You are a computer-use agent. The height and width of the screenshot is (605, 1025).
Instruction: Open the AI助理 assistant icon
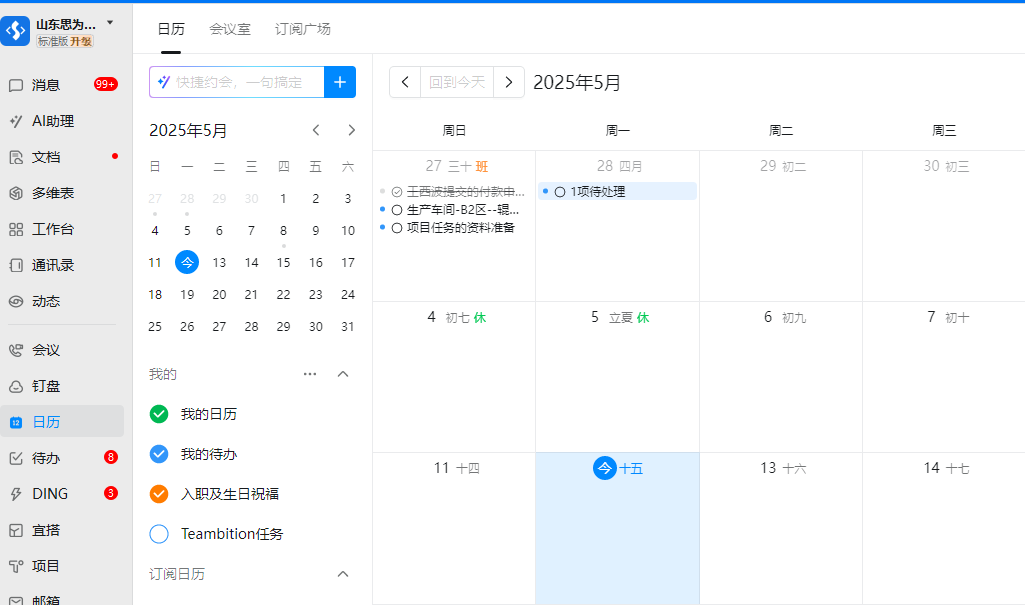[16, 121]
